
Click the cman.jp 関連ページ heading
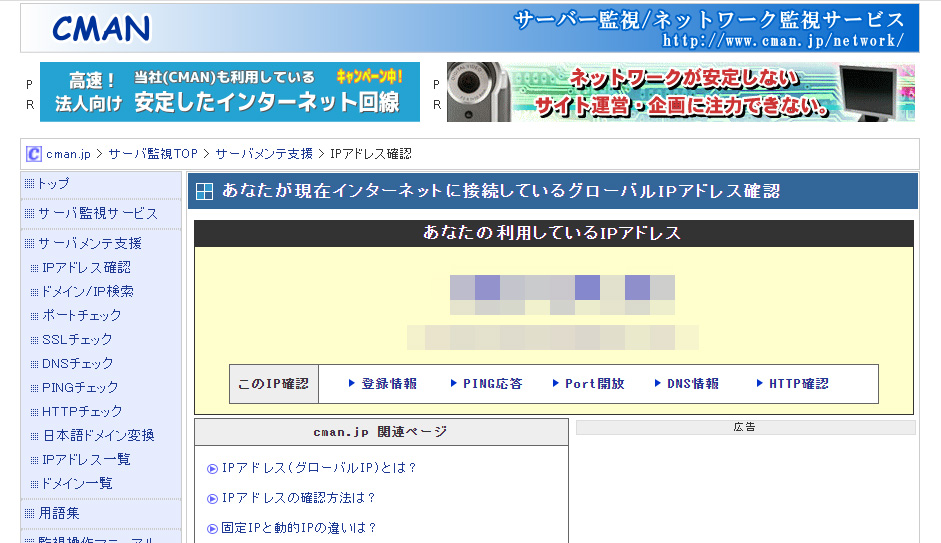(x=380, y=432)
